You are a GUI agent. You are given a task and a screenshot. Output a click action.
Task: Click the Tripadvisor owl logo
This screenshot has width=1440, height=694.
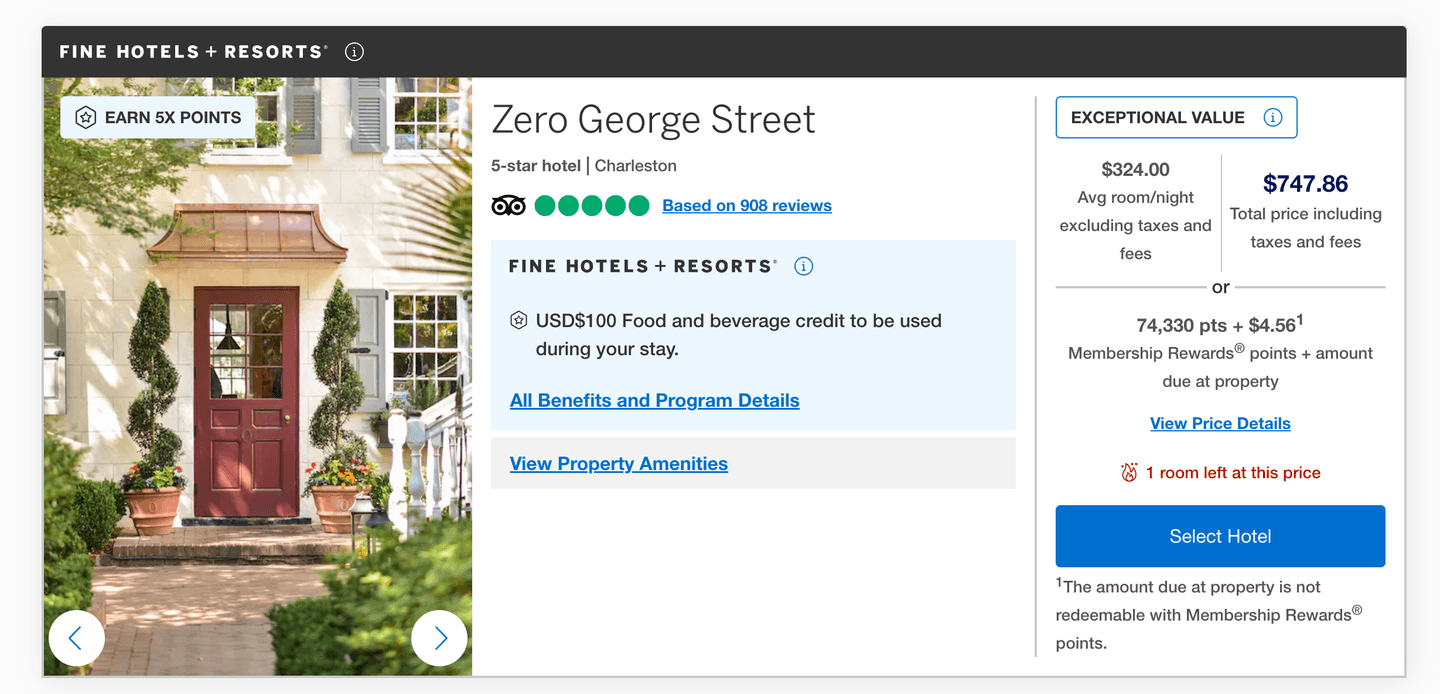click(508, 206)
